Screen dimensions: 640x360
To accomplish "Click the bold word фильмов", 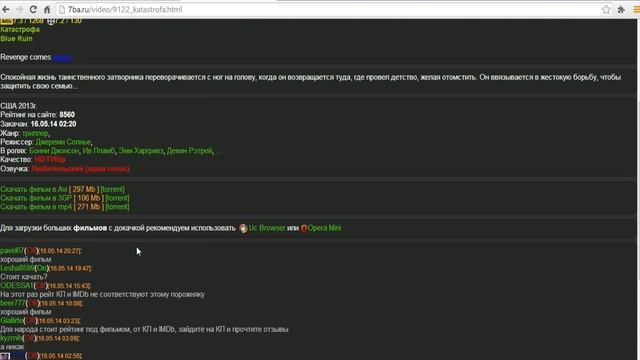I will [90, 228].
